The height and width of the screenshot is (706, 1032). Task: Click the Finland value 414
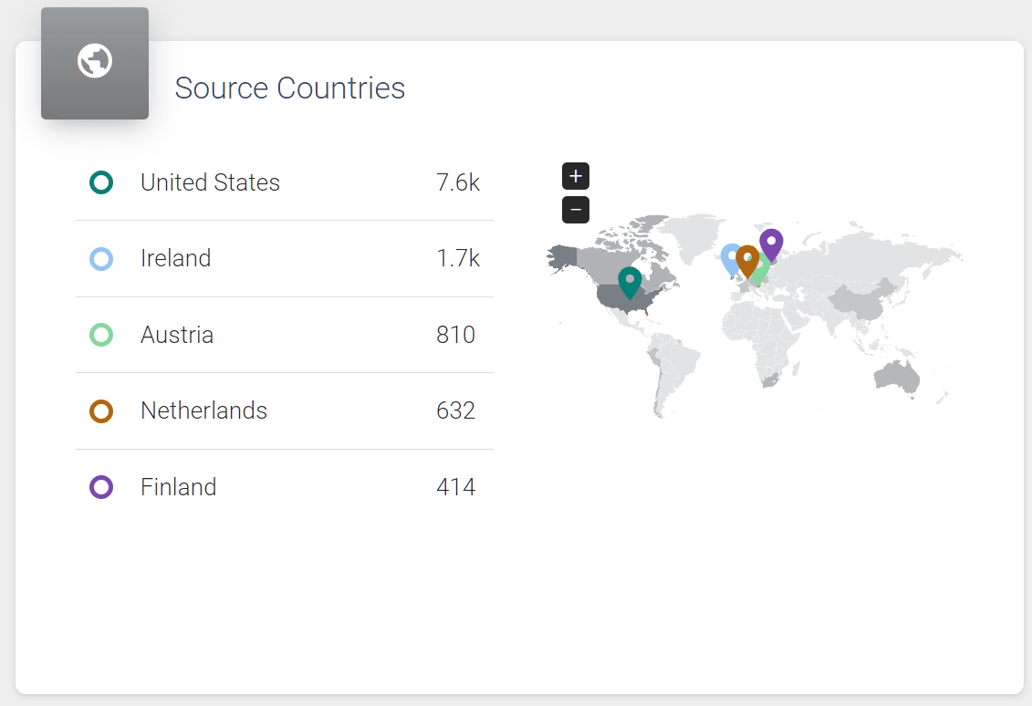[456, 487]
